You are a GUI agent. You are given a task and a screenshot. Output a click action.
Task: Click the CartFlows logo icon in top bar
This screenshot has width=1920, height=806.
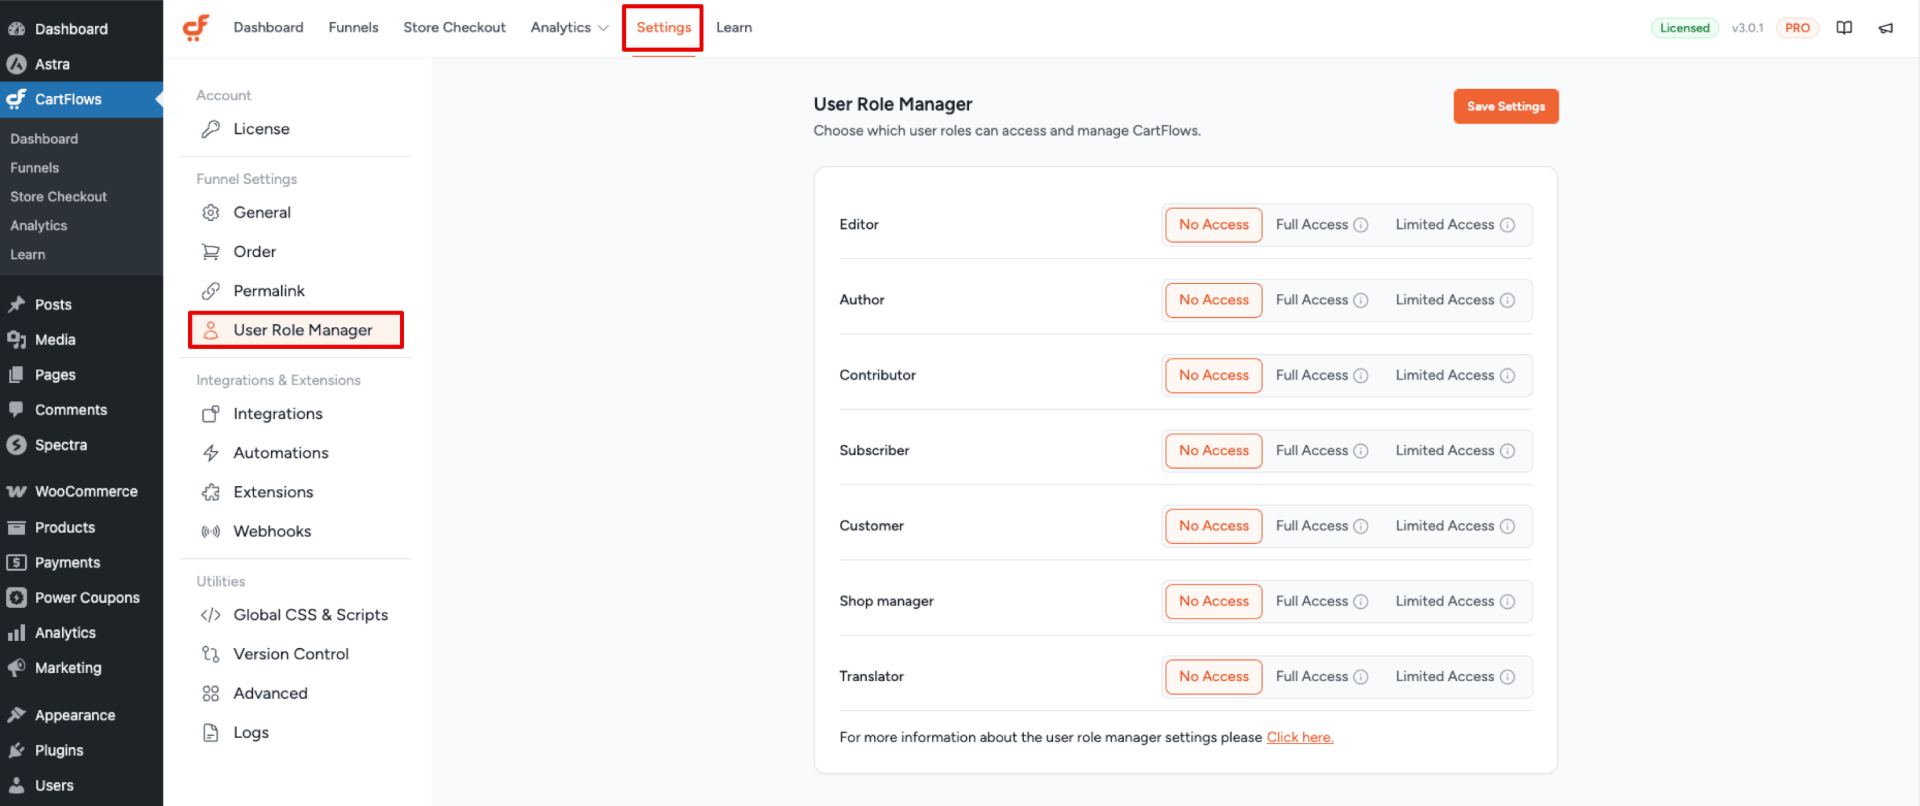(196, 27)
